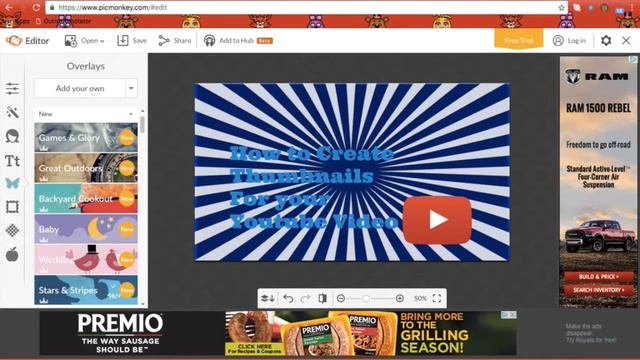Close the editor with X
640x360 pixels.
click(x=626, y=40)
